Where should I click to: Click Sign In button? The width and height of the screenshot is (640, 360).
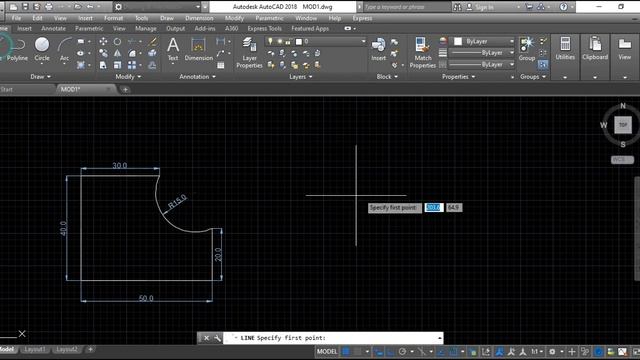(x=480, y=7)
